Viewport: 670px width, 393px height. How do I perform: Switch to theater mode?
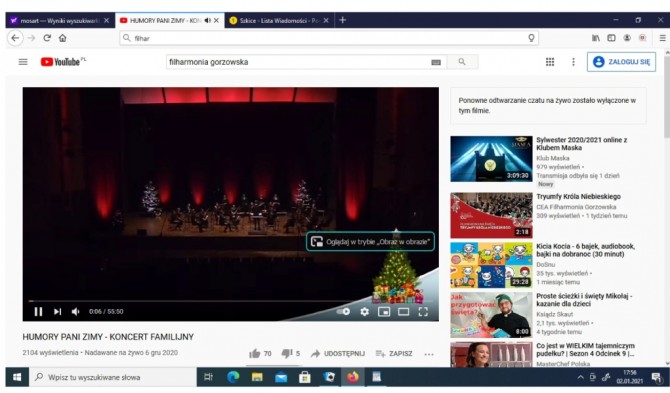403,312
